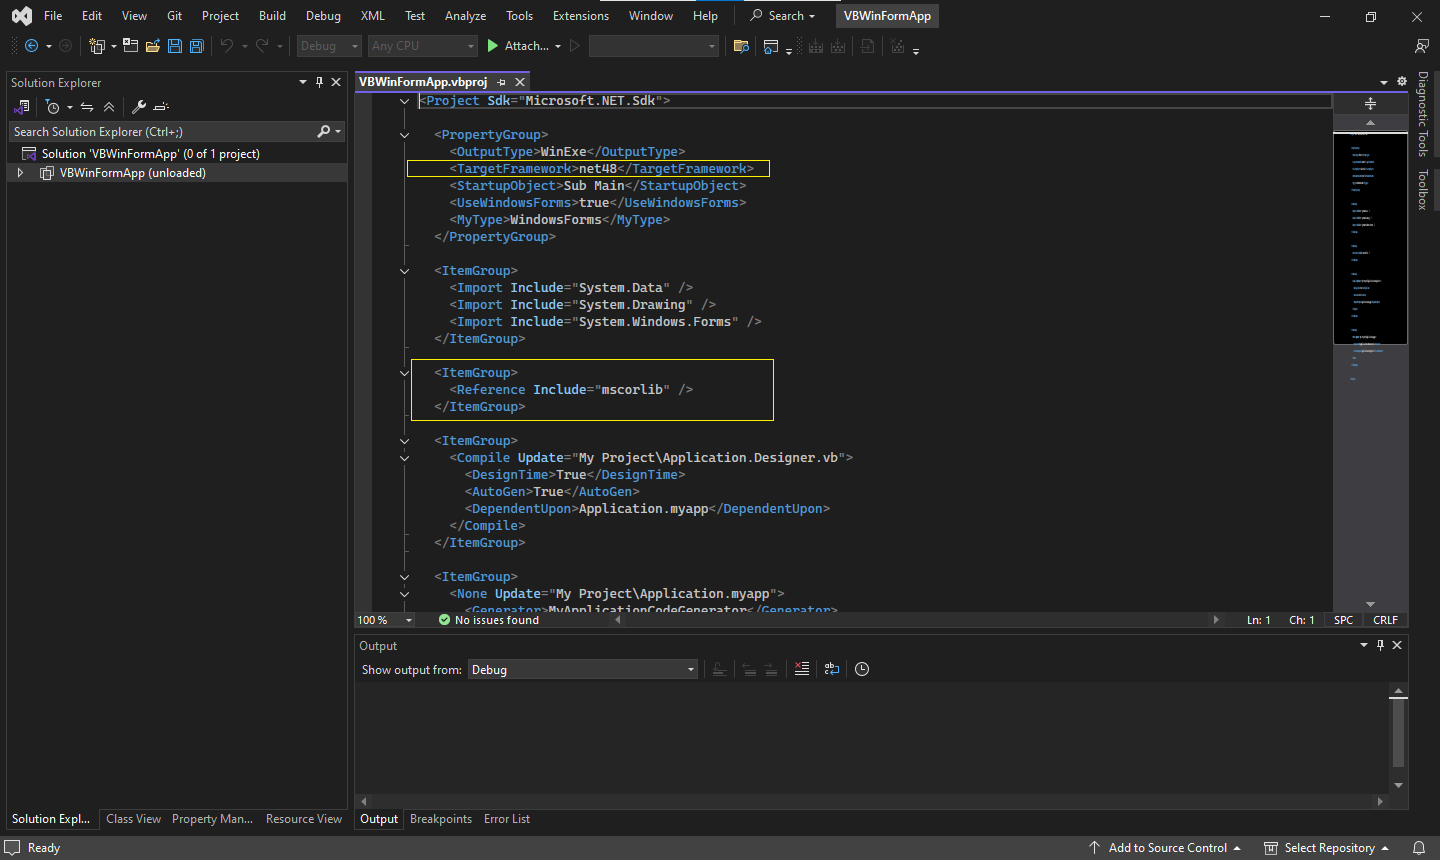Screen dimensions: 1440x860
Task: Click the Open File folder icon
Action: [153, 46]
